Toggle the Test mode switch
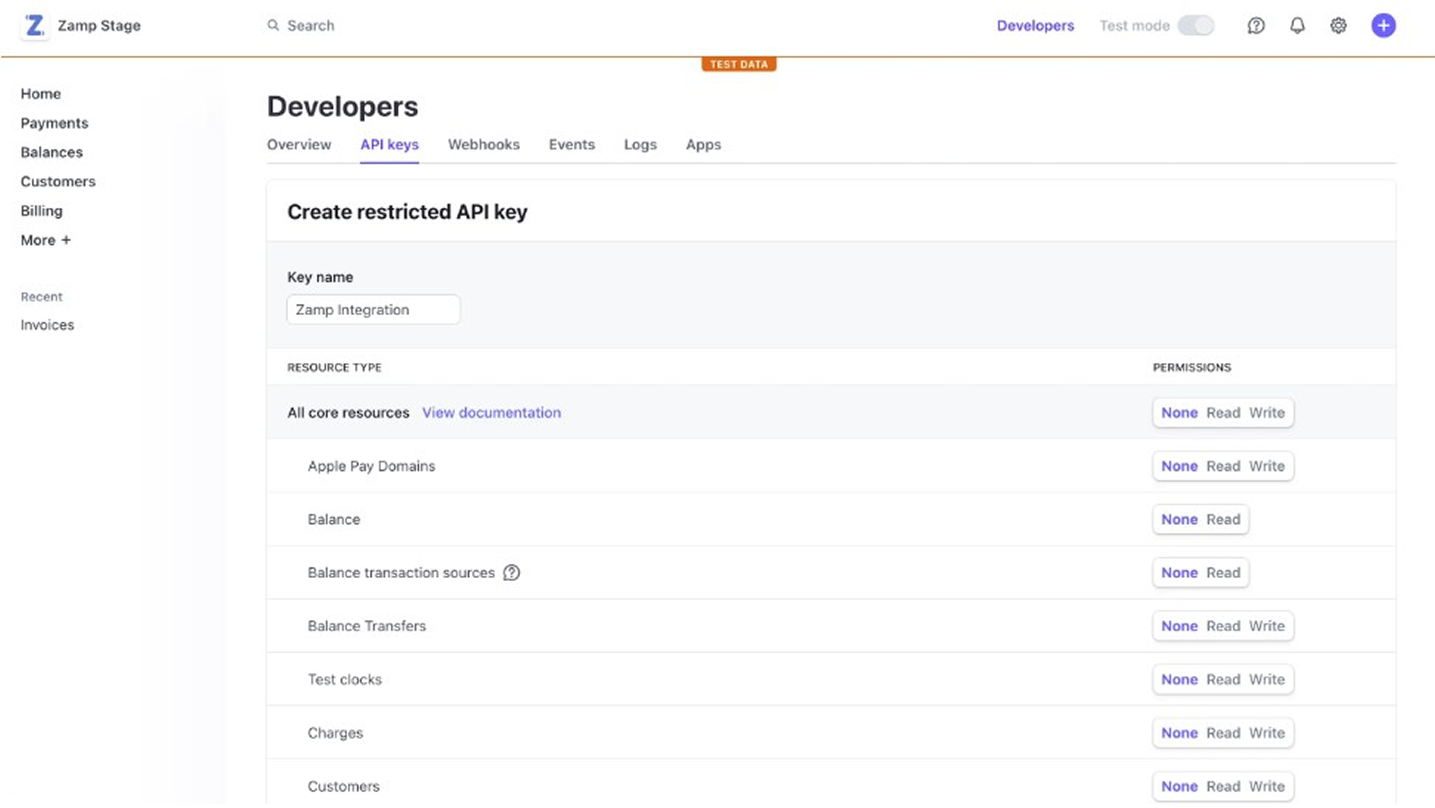The width and height of the screenshot is (1435, 808). point(1195,26)
